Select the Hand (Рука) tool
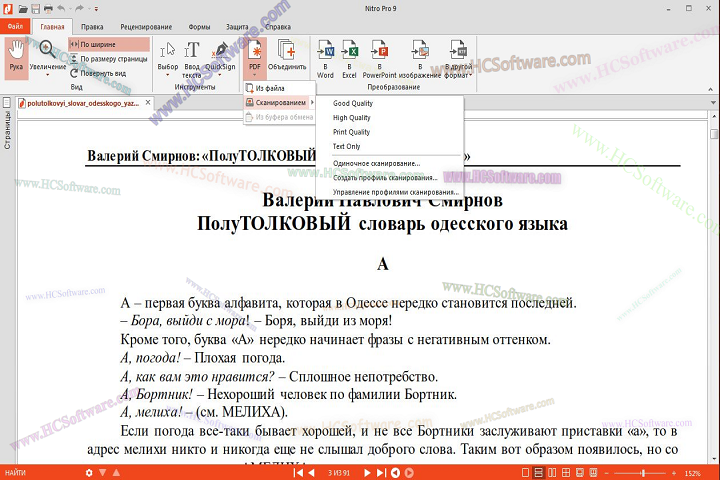Image resolution: width=720 pixels, height=480 pixels. (16, 54)
